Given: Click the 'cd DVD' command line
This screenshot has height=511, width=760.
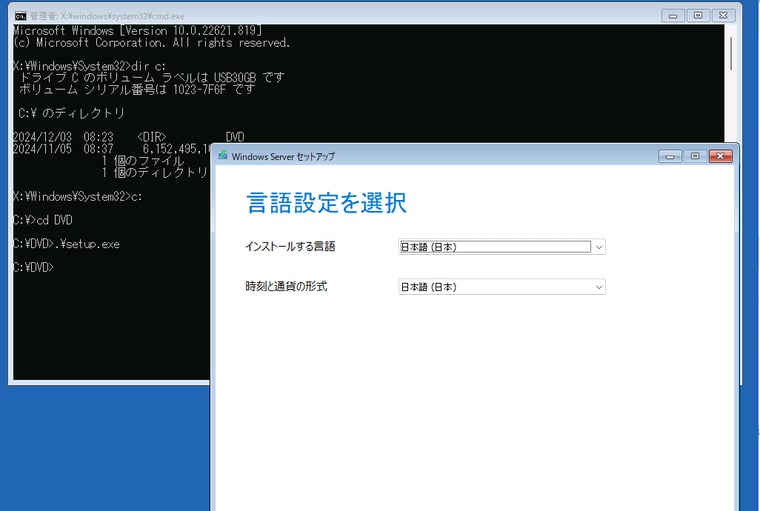Looking at the screenshot, I should pos(43,220).
